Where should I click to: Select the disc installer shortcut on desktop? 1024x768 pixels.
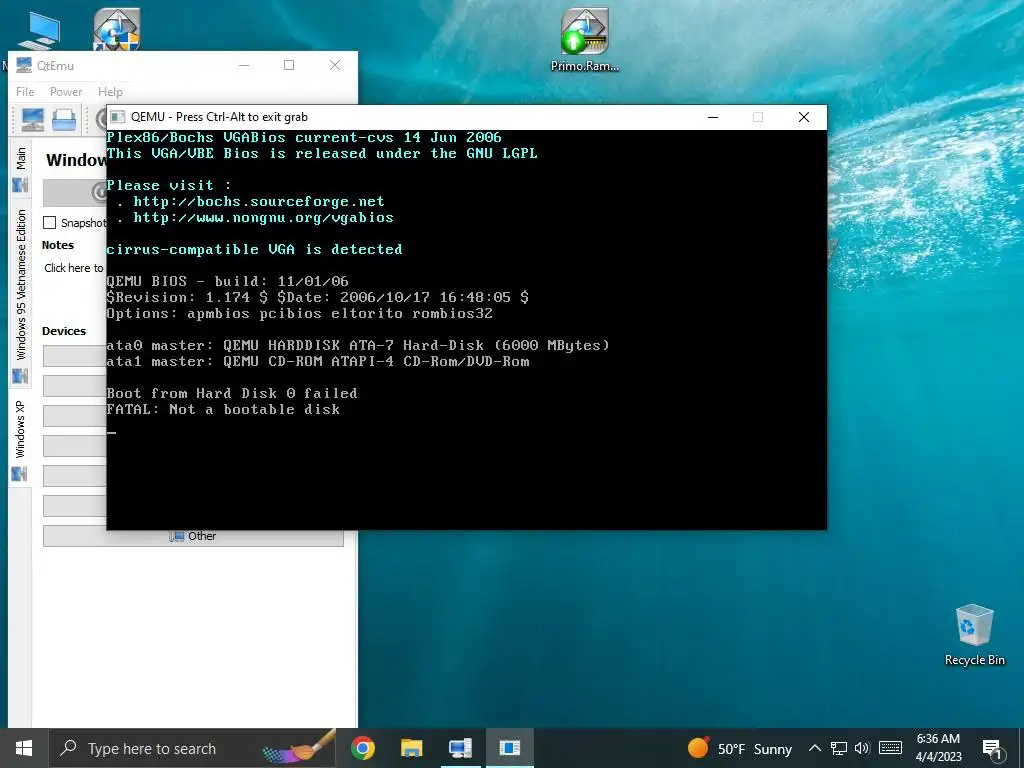coord(117,30)
